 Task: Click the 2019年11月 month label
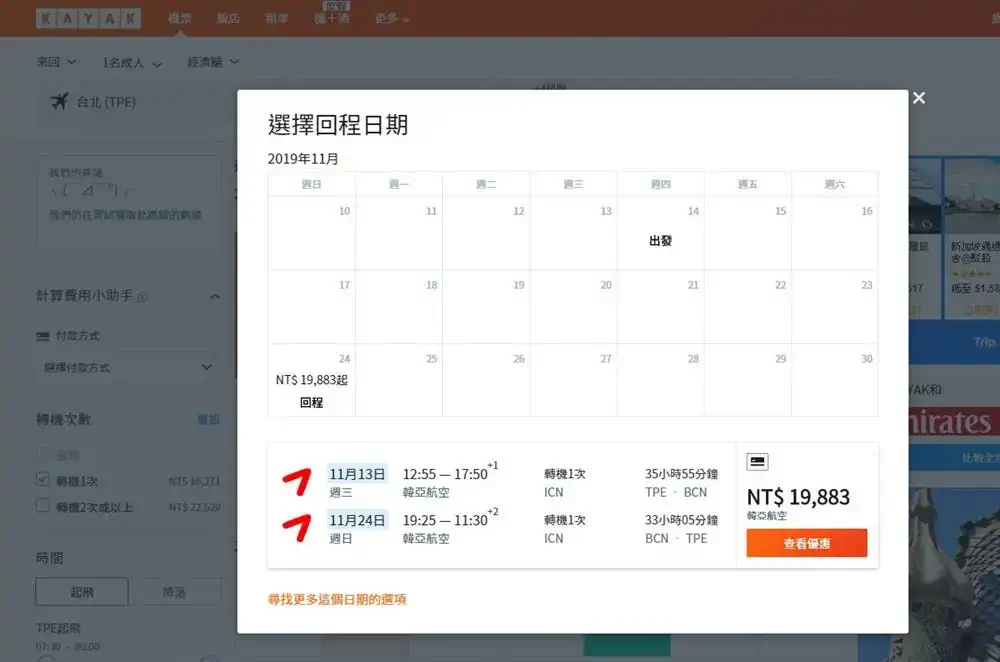[x=303, y=159]
